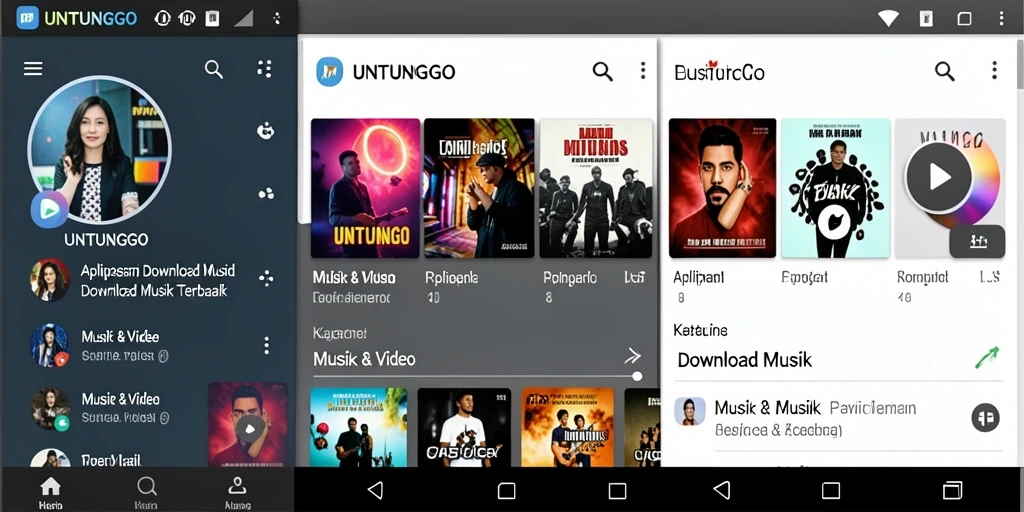Image resolution: width=1024 pixels, height=512 pixels.
Task: Click the search icon in right panel header
Action: [x=944, y=71]
